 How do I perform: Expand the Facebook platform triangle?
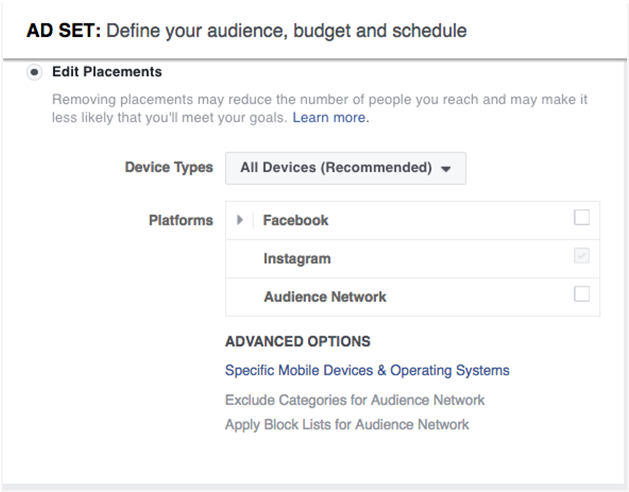tap(240, 220)
